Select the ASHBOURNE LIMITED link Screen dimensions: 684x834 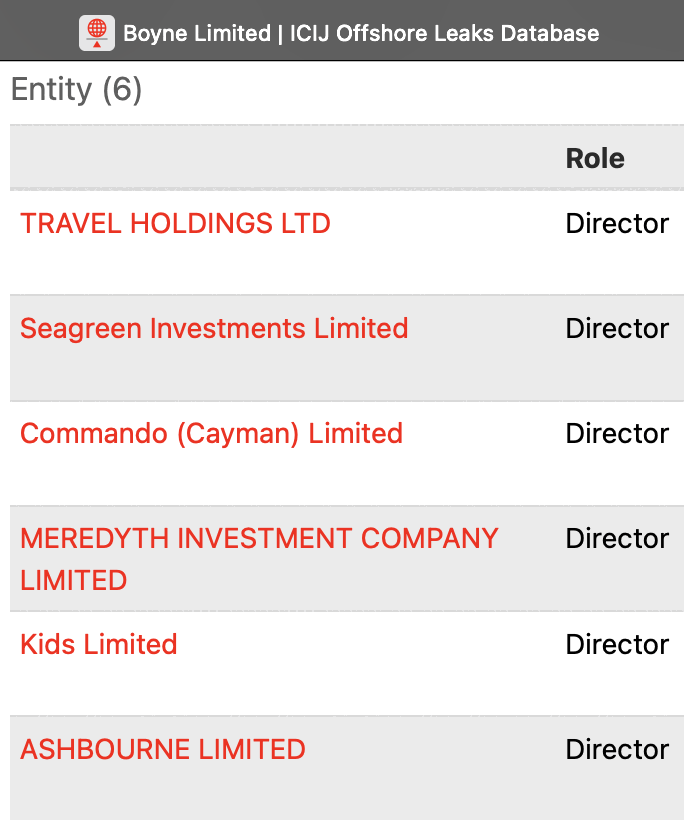coord(163,749)
